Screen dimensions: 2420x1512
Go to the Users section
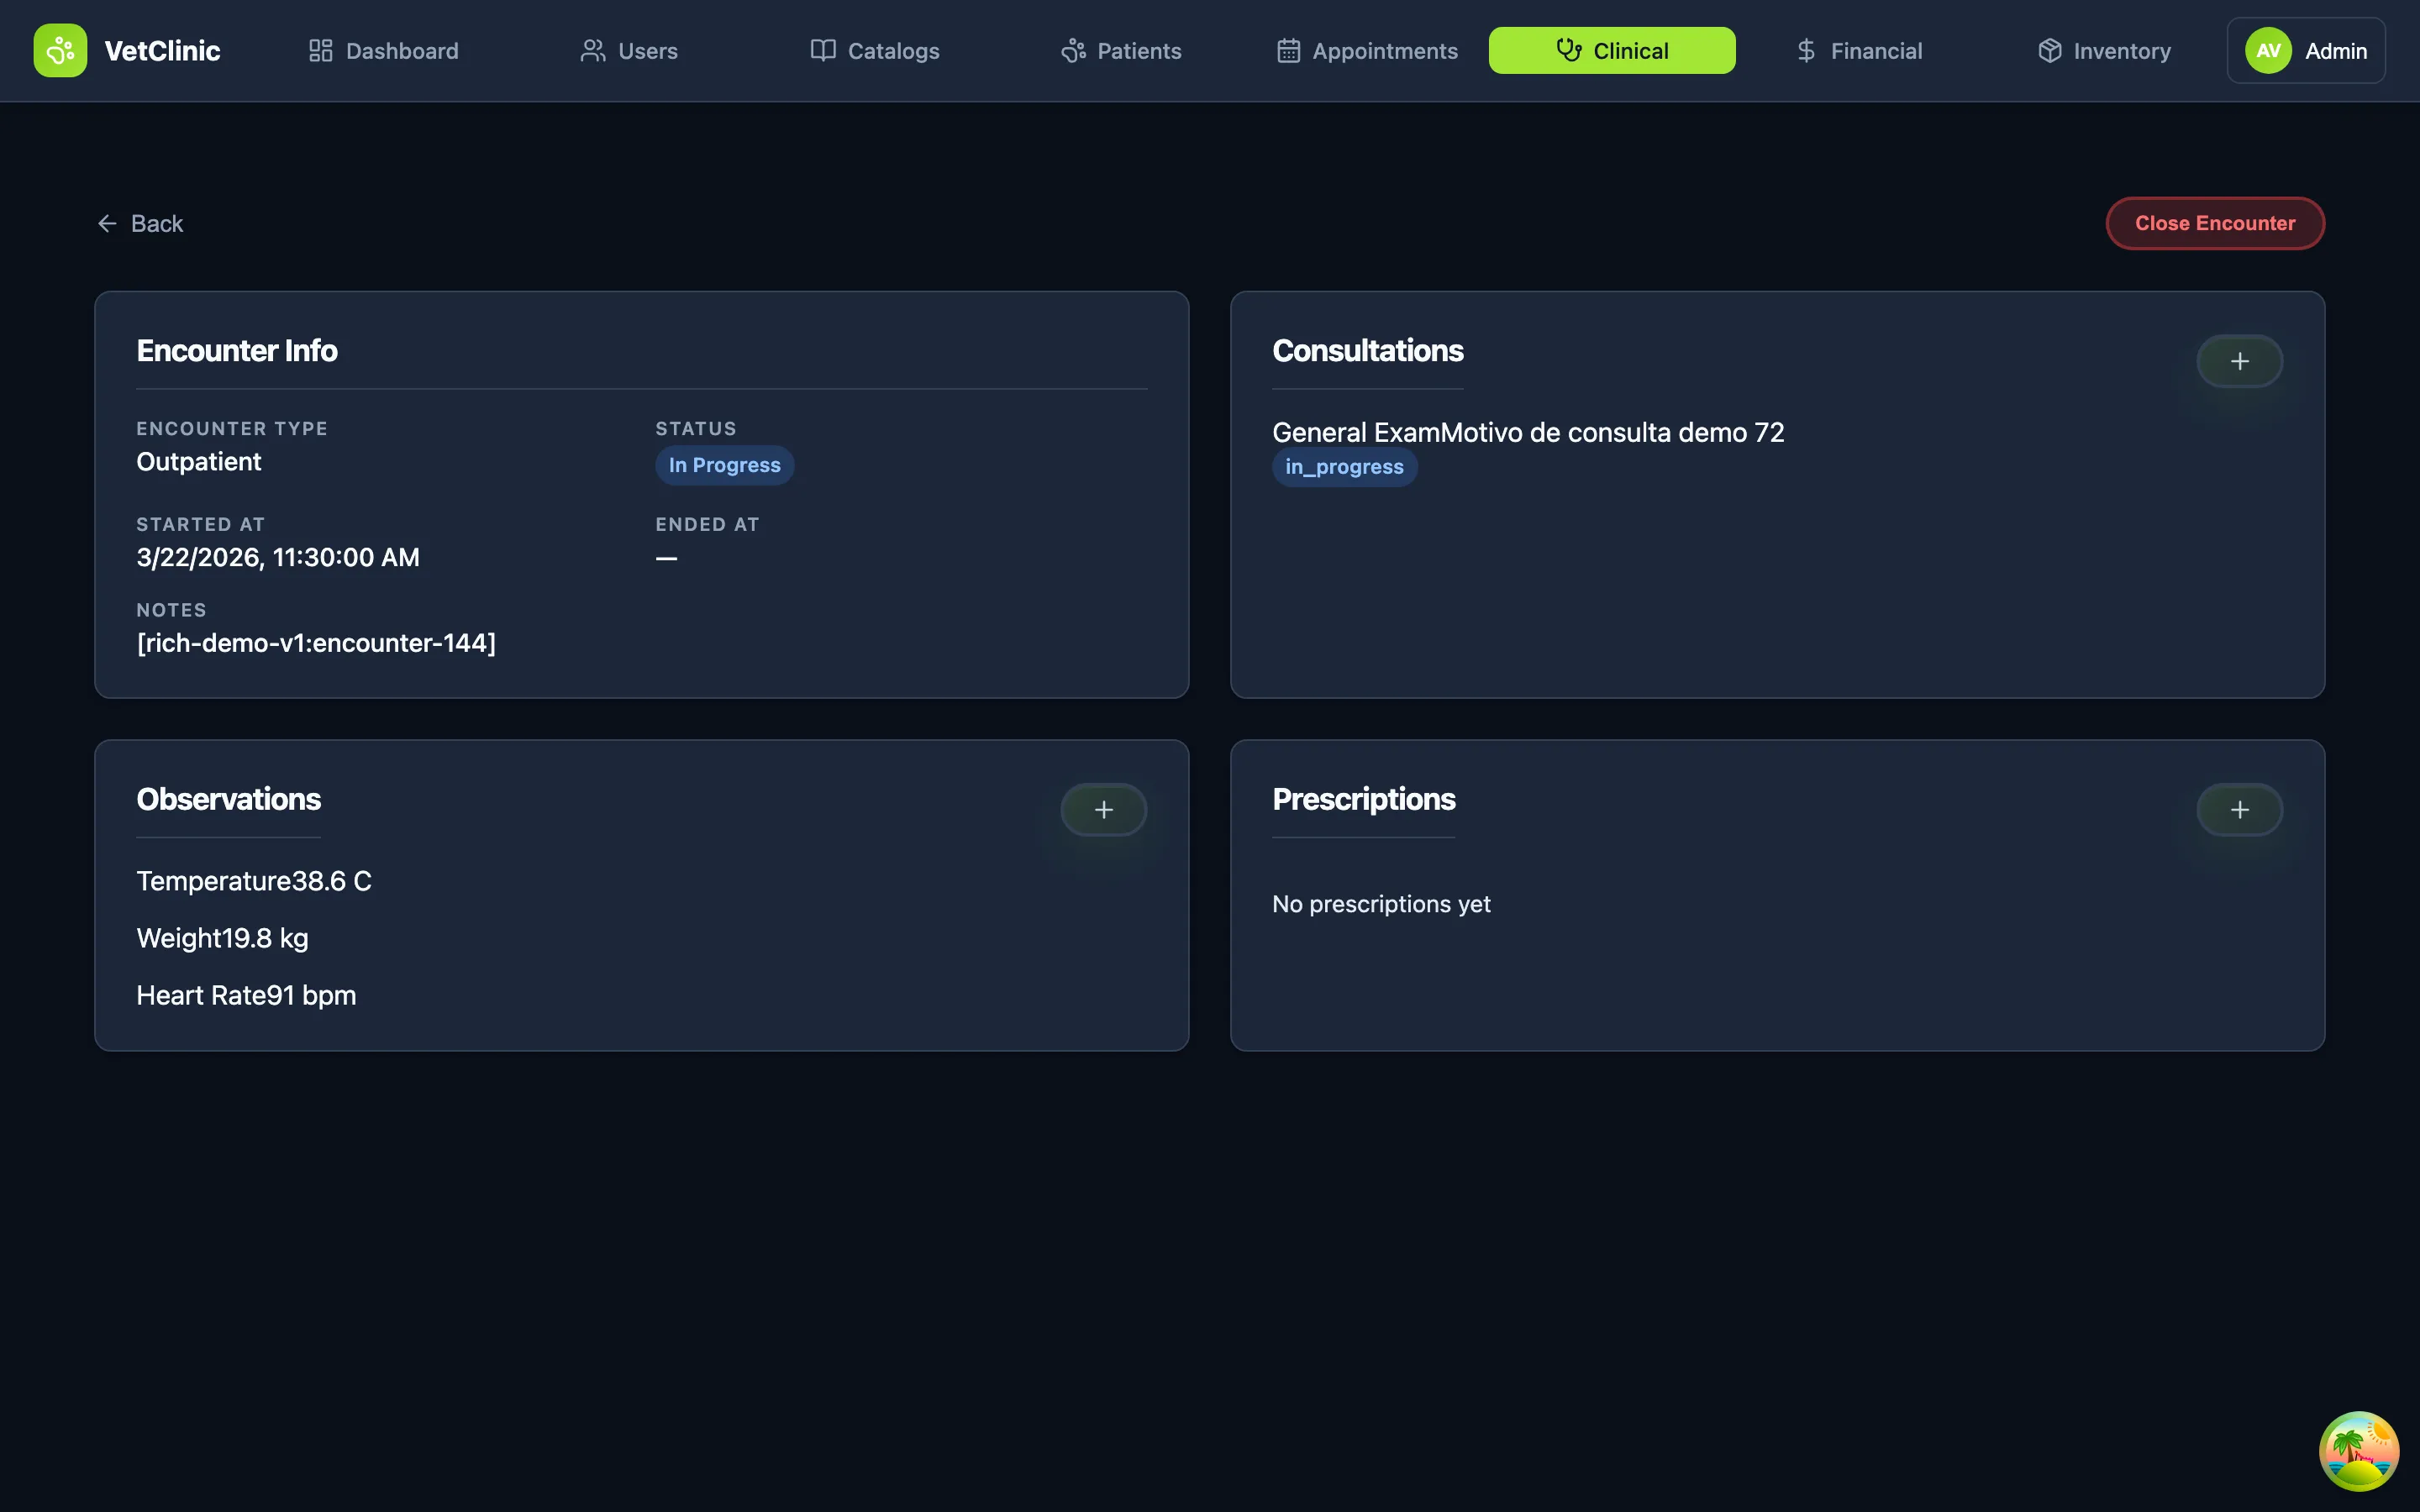click(x=629, y=50)
